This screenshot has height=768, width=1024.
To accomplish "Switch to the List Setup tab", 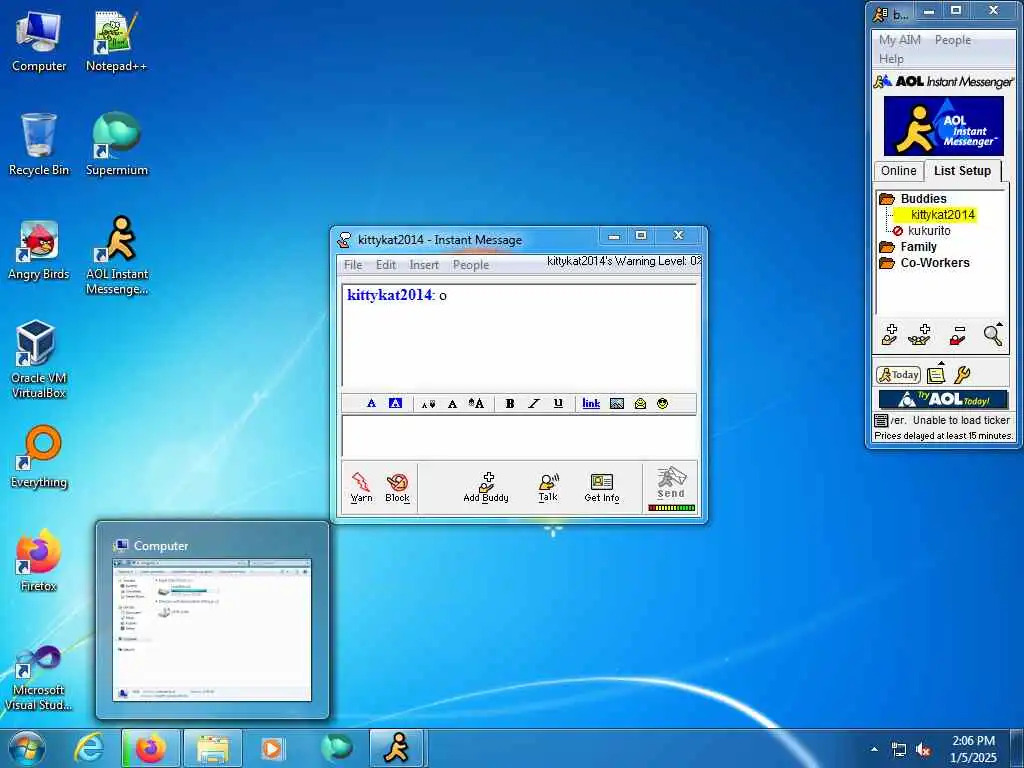I will 962,170.
